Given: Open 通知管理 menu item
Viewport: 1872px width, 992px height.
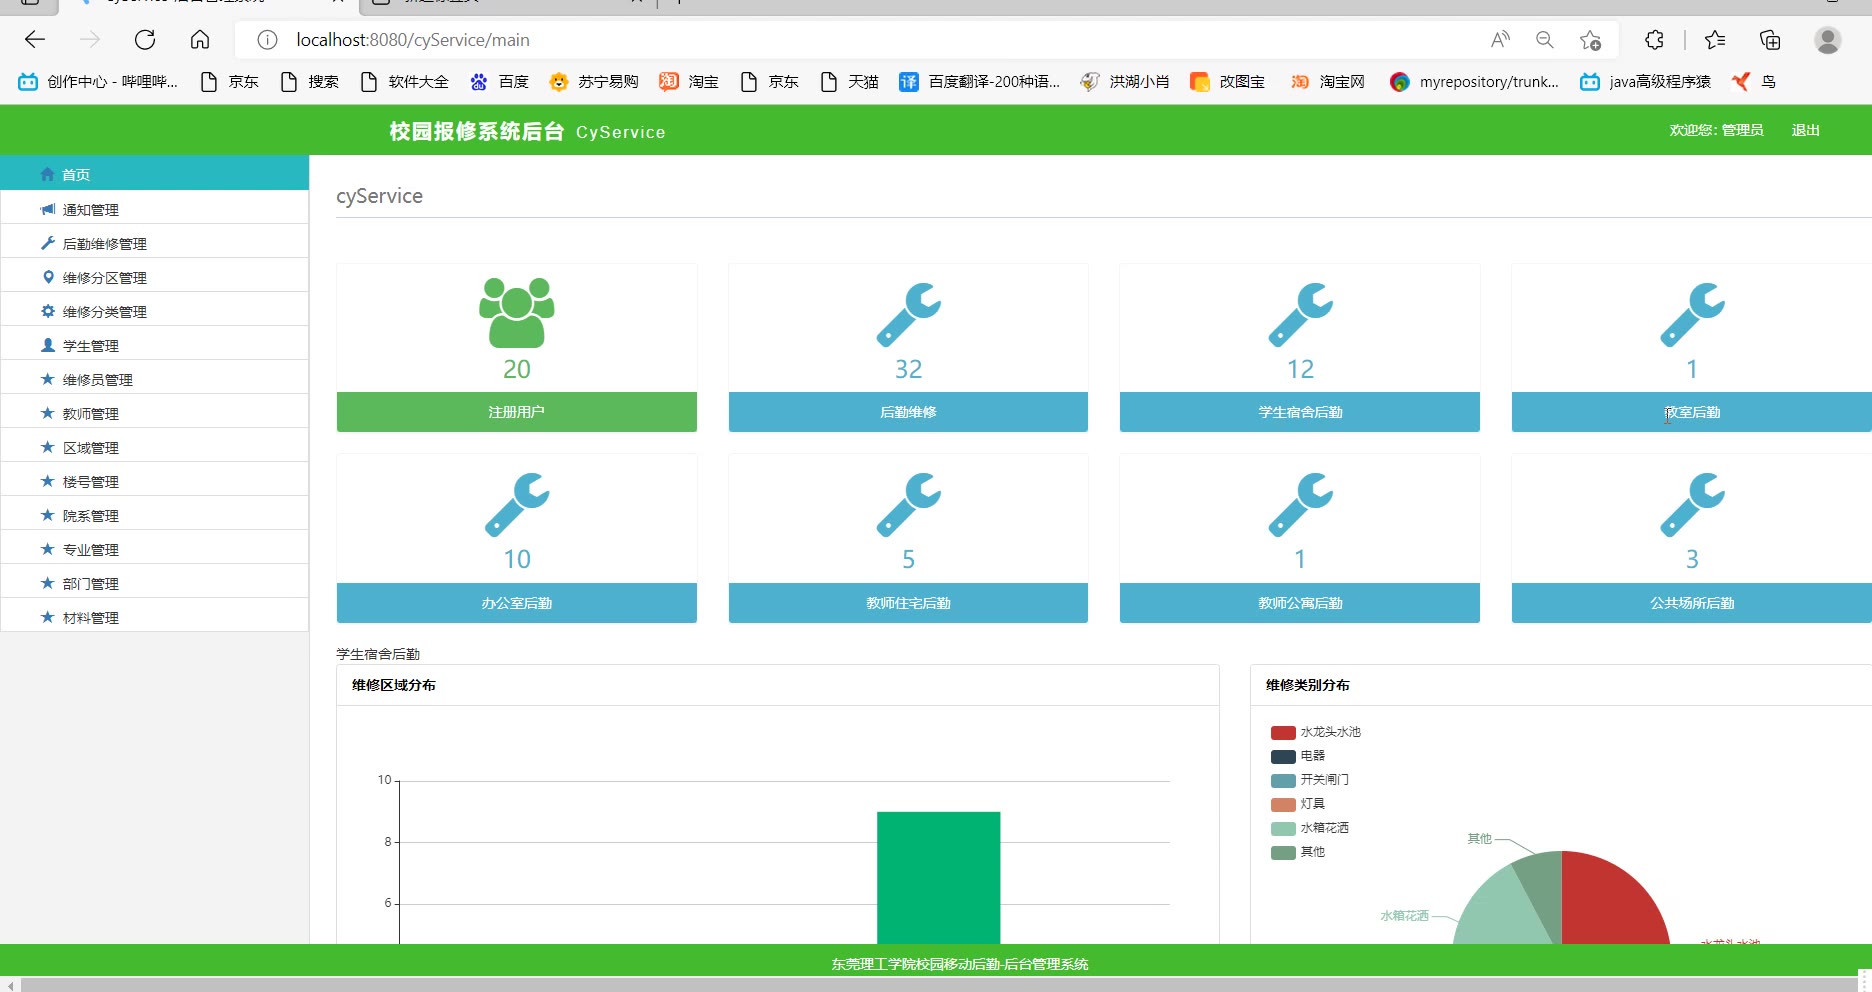Looking at the screenshot, I should 155,209.
